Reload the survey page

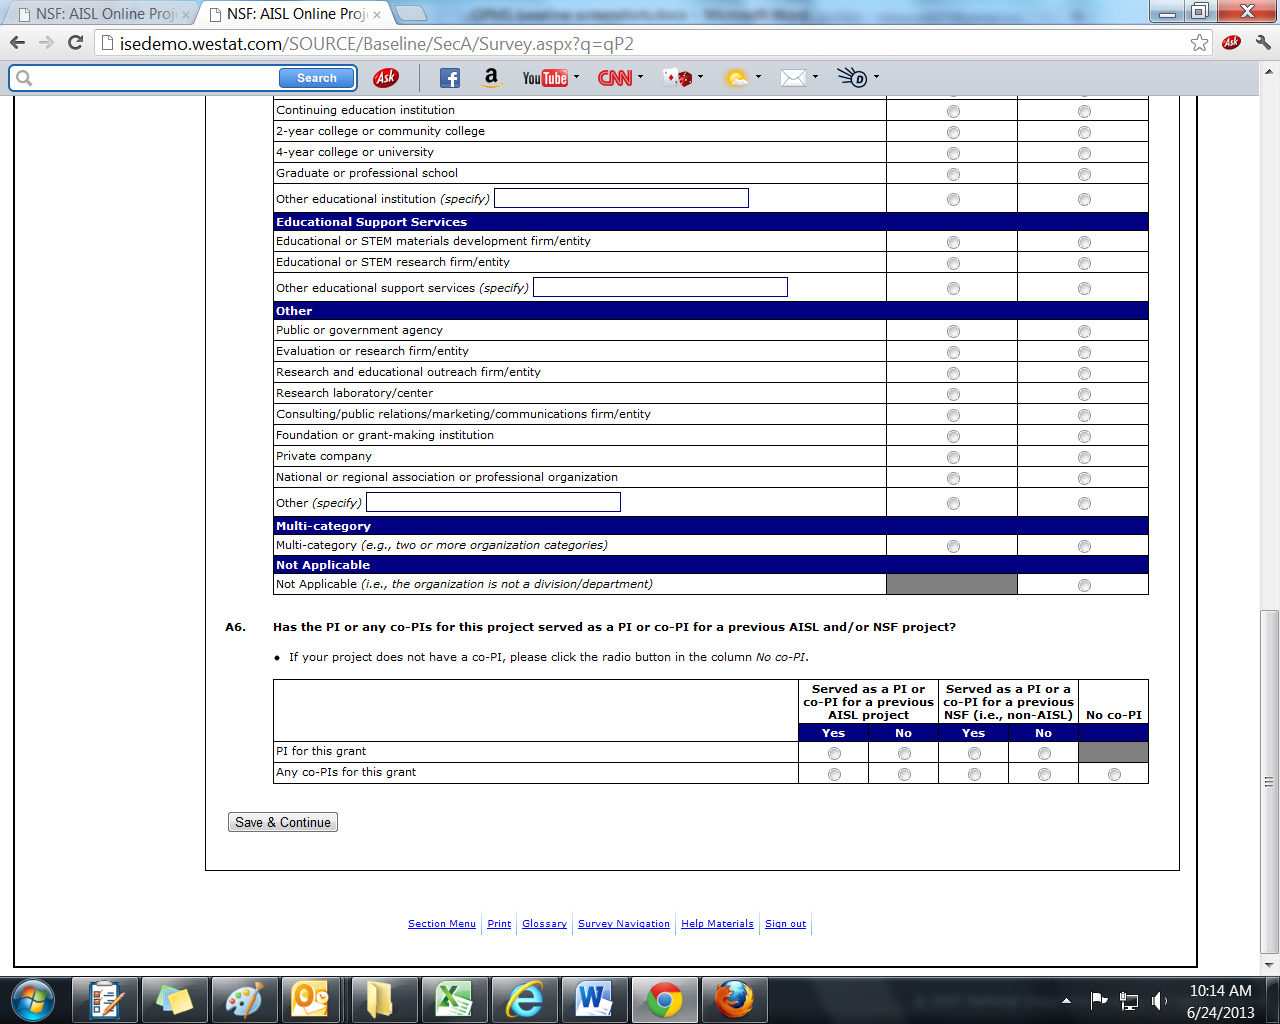pos(75,43)
